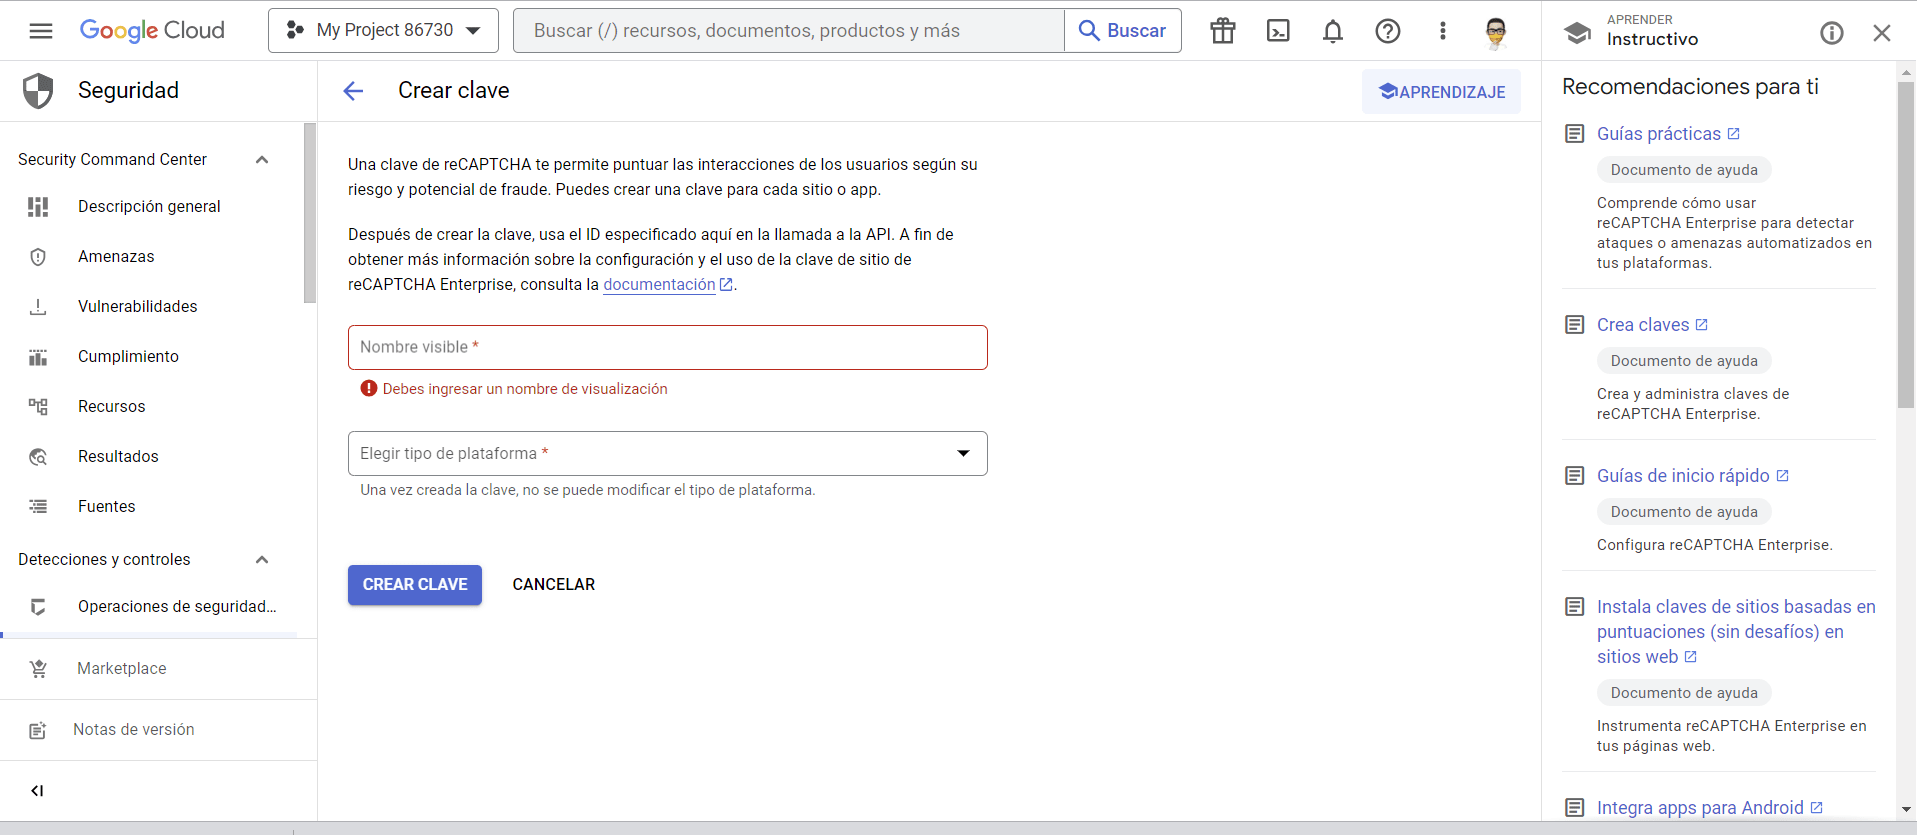Click the recommendations panel scrollbar
Viewport: 1917px width, 835px height.
pyautogui.click(x=1906, y=245)
